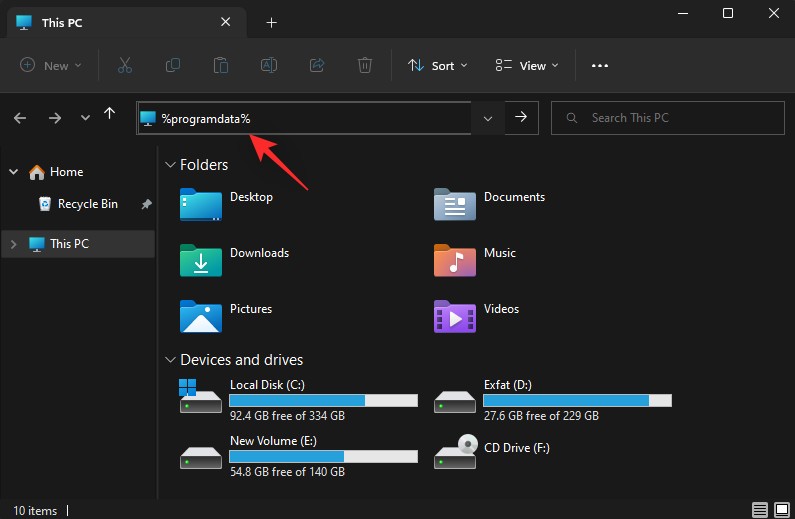This screenshot has width=795, height=519.
Task: Collapse the Devices and drives section
Action: pyautogui.click(x=170, y=360)
